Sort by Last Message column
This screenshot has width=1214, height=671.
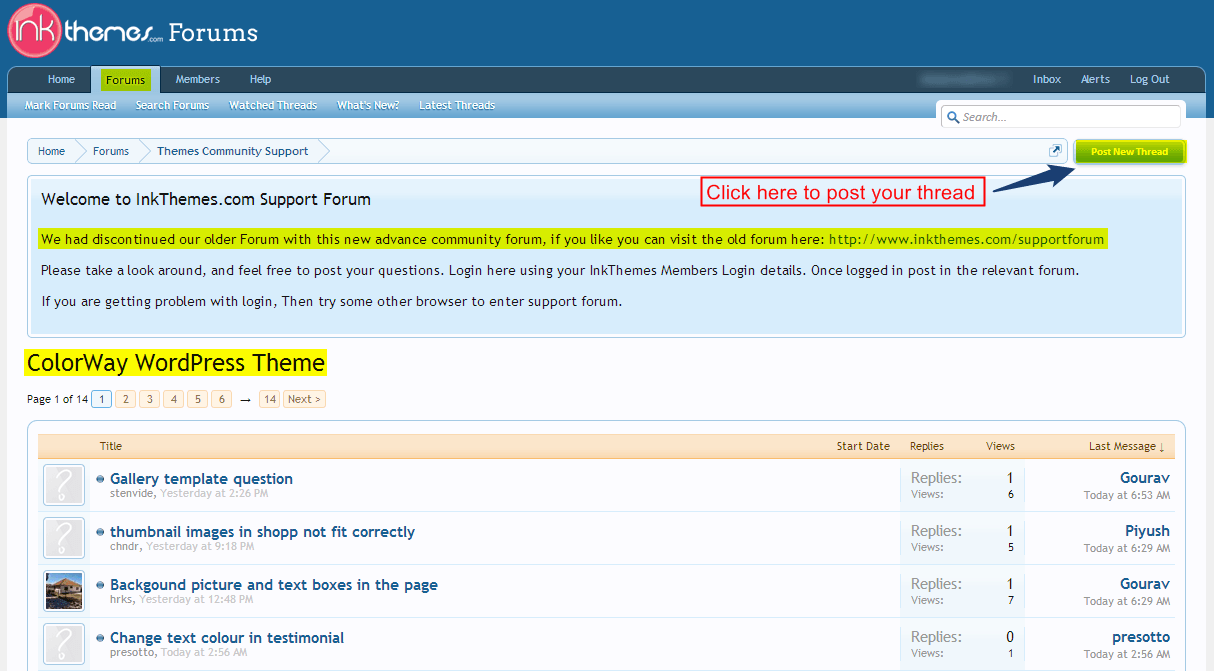(1127, 446)
